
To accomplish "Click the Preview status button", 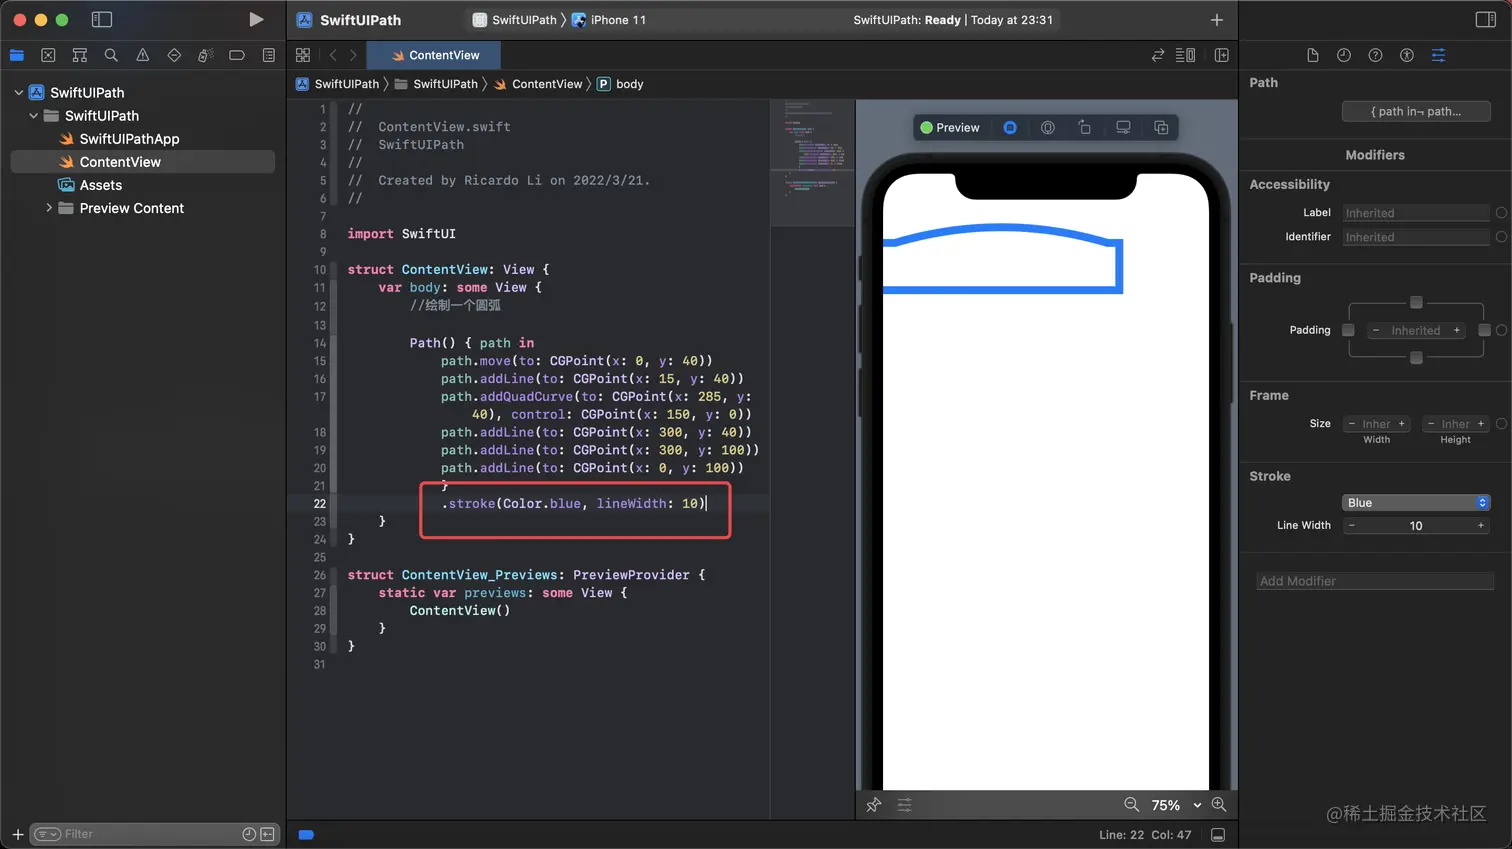I will 950,127.
